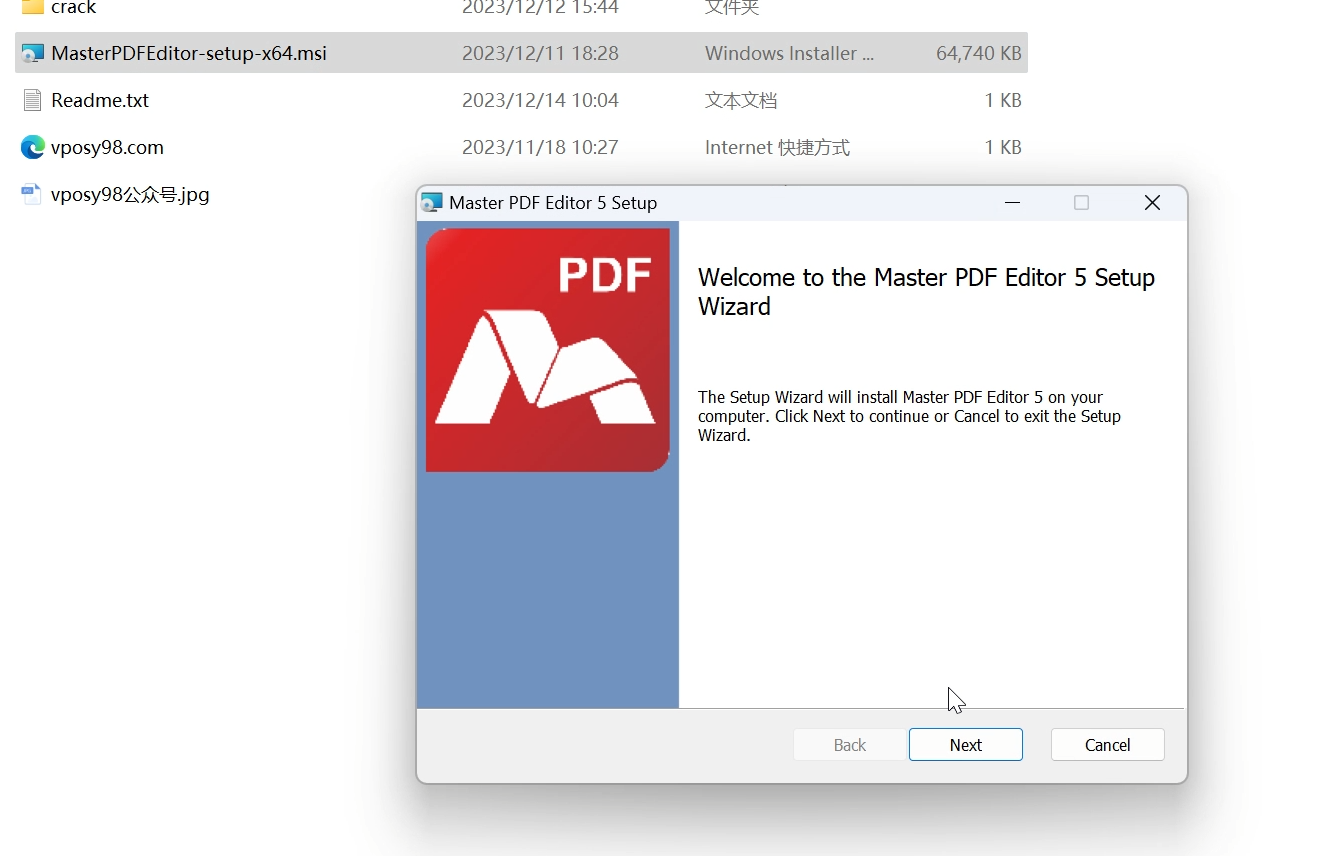Screen dimensions: 1333x856
Task: Click the red Master PDF Editor logo
Action: coord(547,350)
